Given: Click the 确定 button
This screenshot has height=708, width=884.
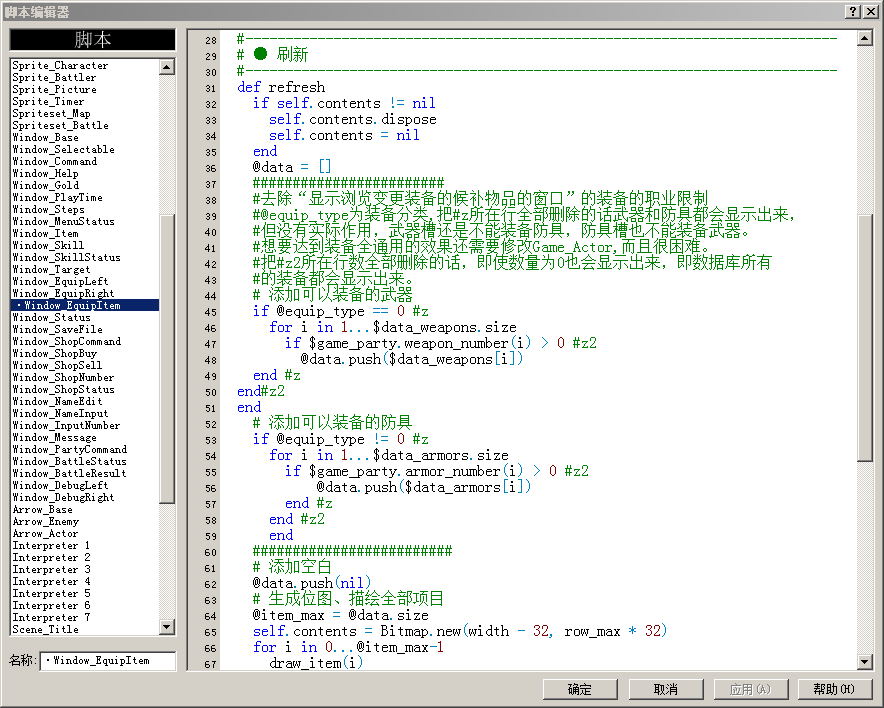Looking at the screenshot, I should point(580,689).
